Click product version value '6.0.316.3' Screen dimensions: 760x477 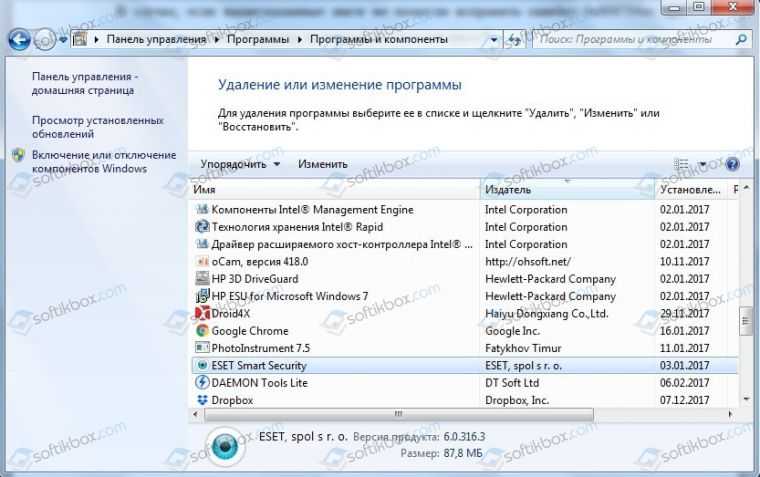[464, 437]
